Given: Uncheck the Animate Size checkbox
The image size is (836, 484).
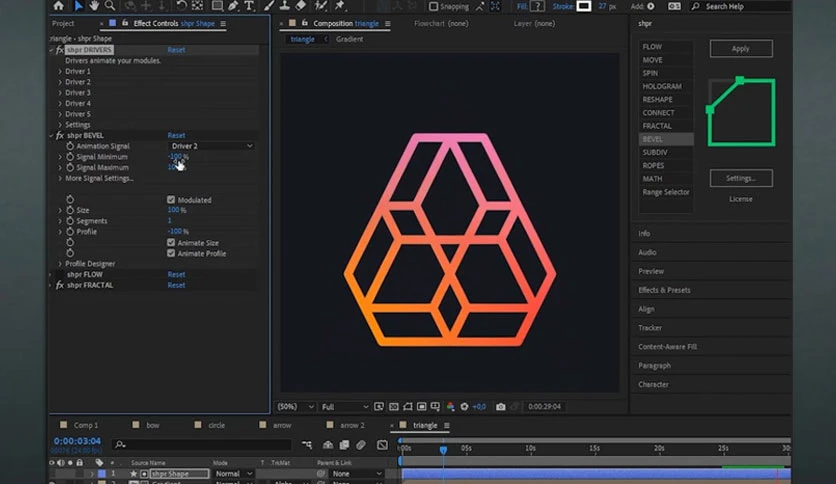Looking at the screenshot, I should tap(171, 242).
